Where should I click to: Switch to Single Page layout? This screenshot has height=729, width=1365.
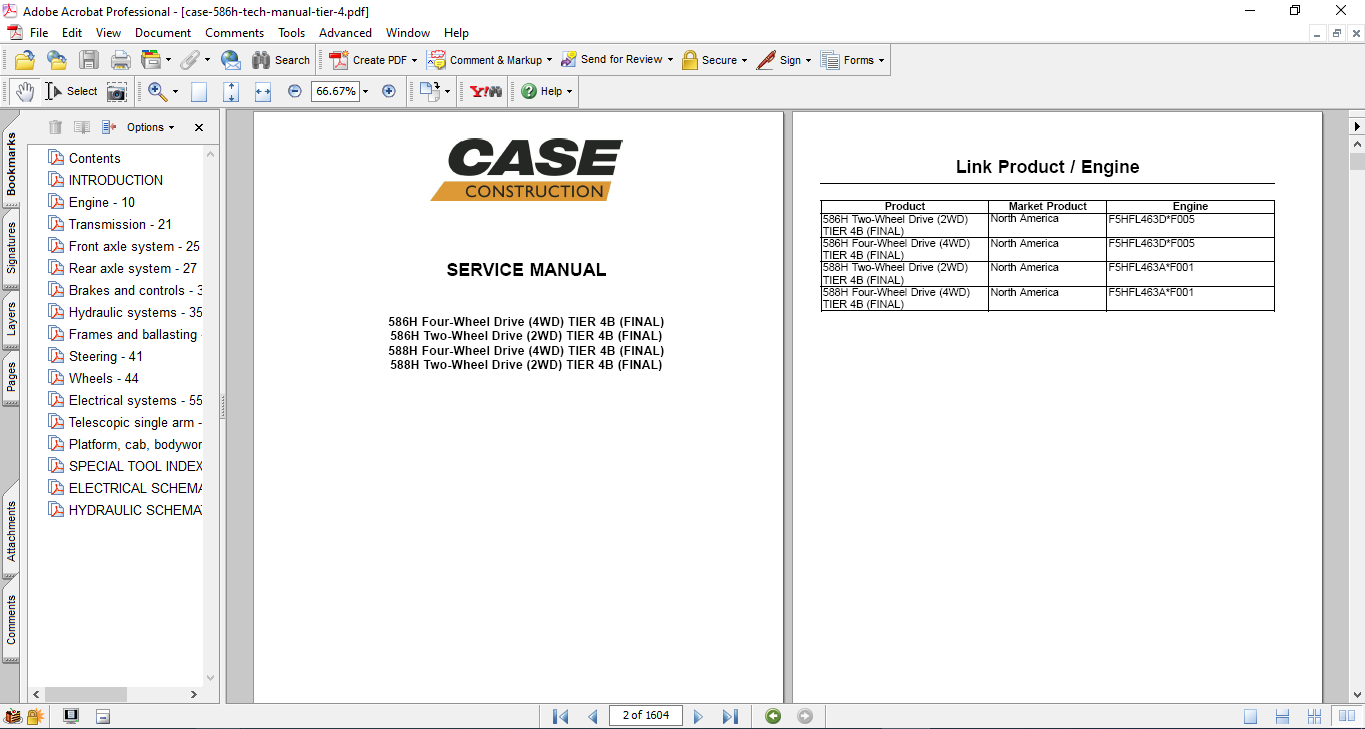(1251, 716)
